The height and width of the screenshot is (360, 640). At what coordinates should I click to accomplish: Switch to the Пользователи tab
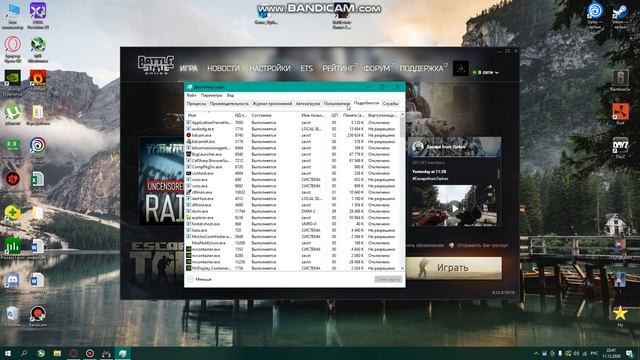[337, 104]
